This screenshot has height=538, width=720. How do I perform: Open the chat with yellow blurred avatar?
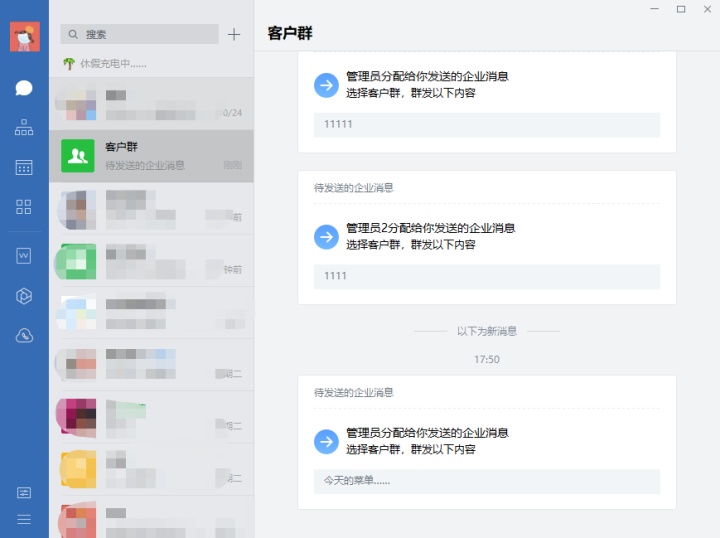152,469
